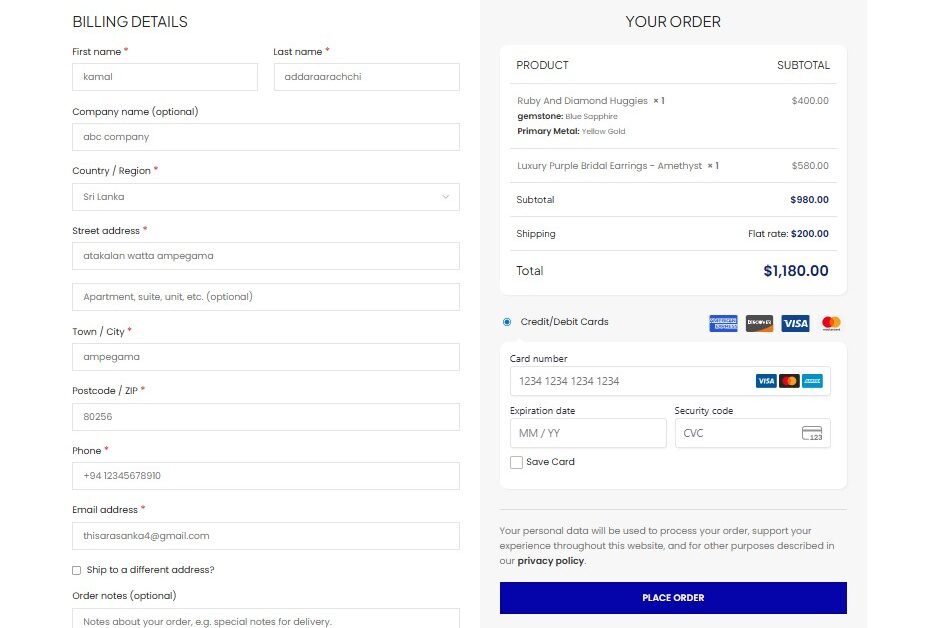935x628 pixels.
Task: Click the Expiration date MM / YY field
Action: [587, 433]
